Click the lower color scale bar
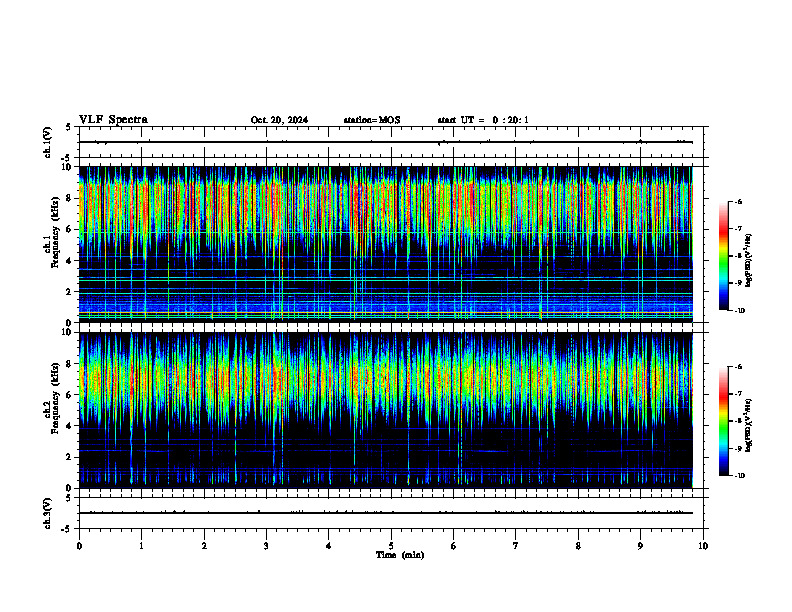This screenshot has height=612, width=792. tap(723, 421)
